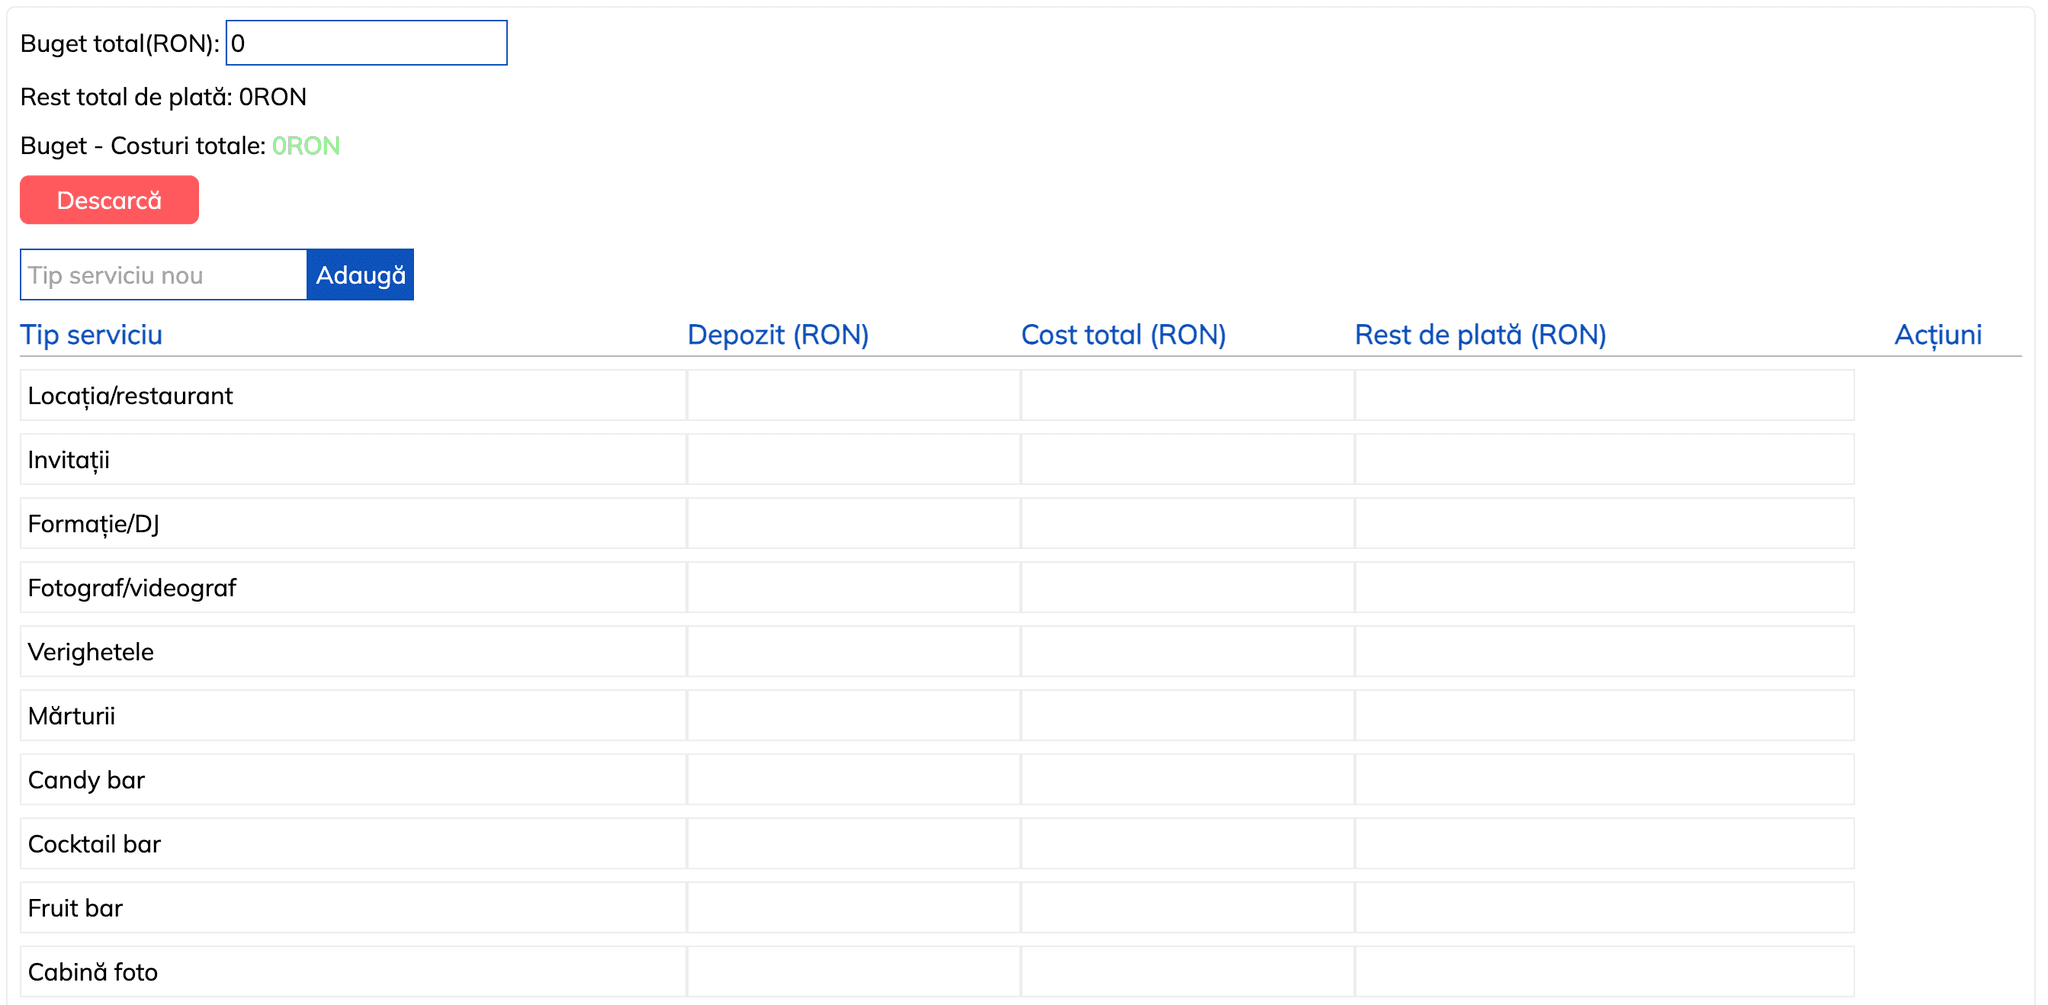The height and width of the screenshot is (1005, 2048).
Task: Click the Cost total (RON) header
Action: coord(1122,335)
